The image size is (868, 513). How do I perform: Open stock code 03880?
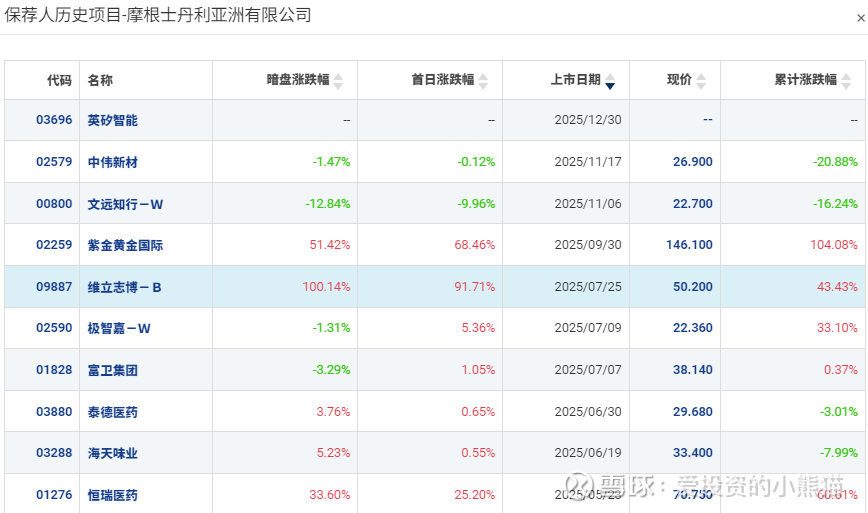54,412
